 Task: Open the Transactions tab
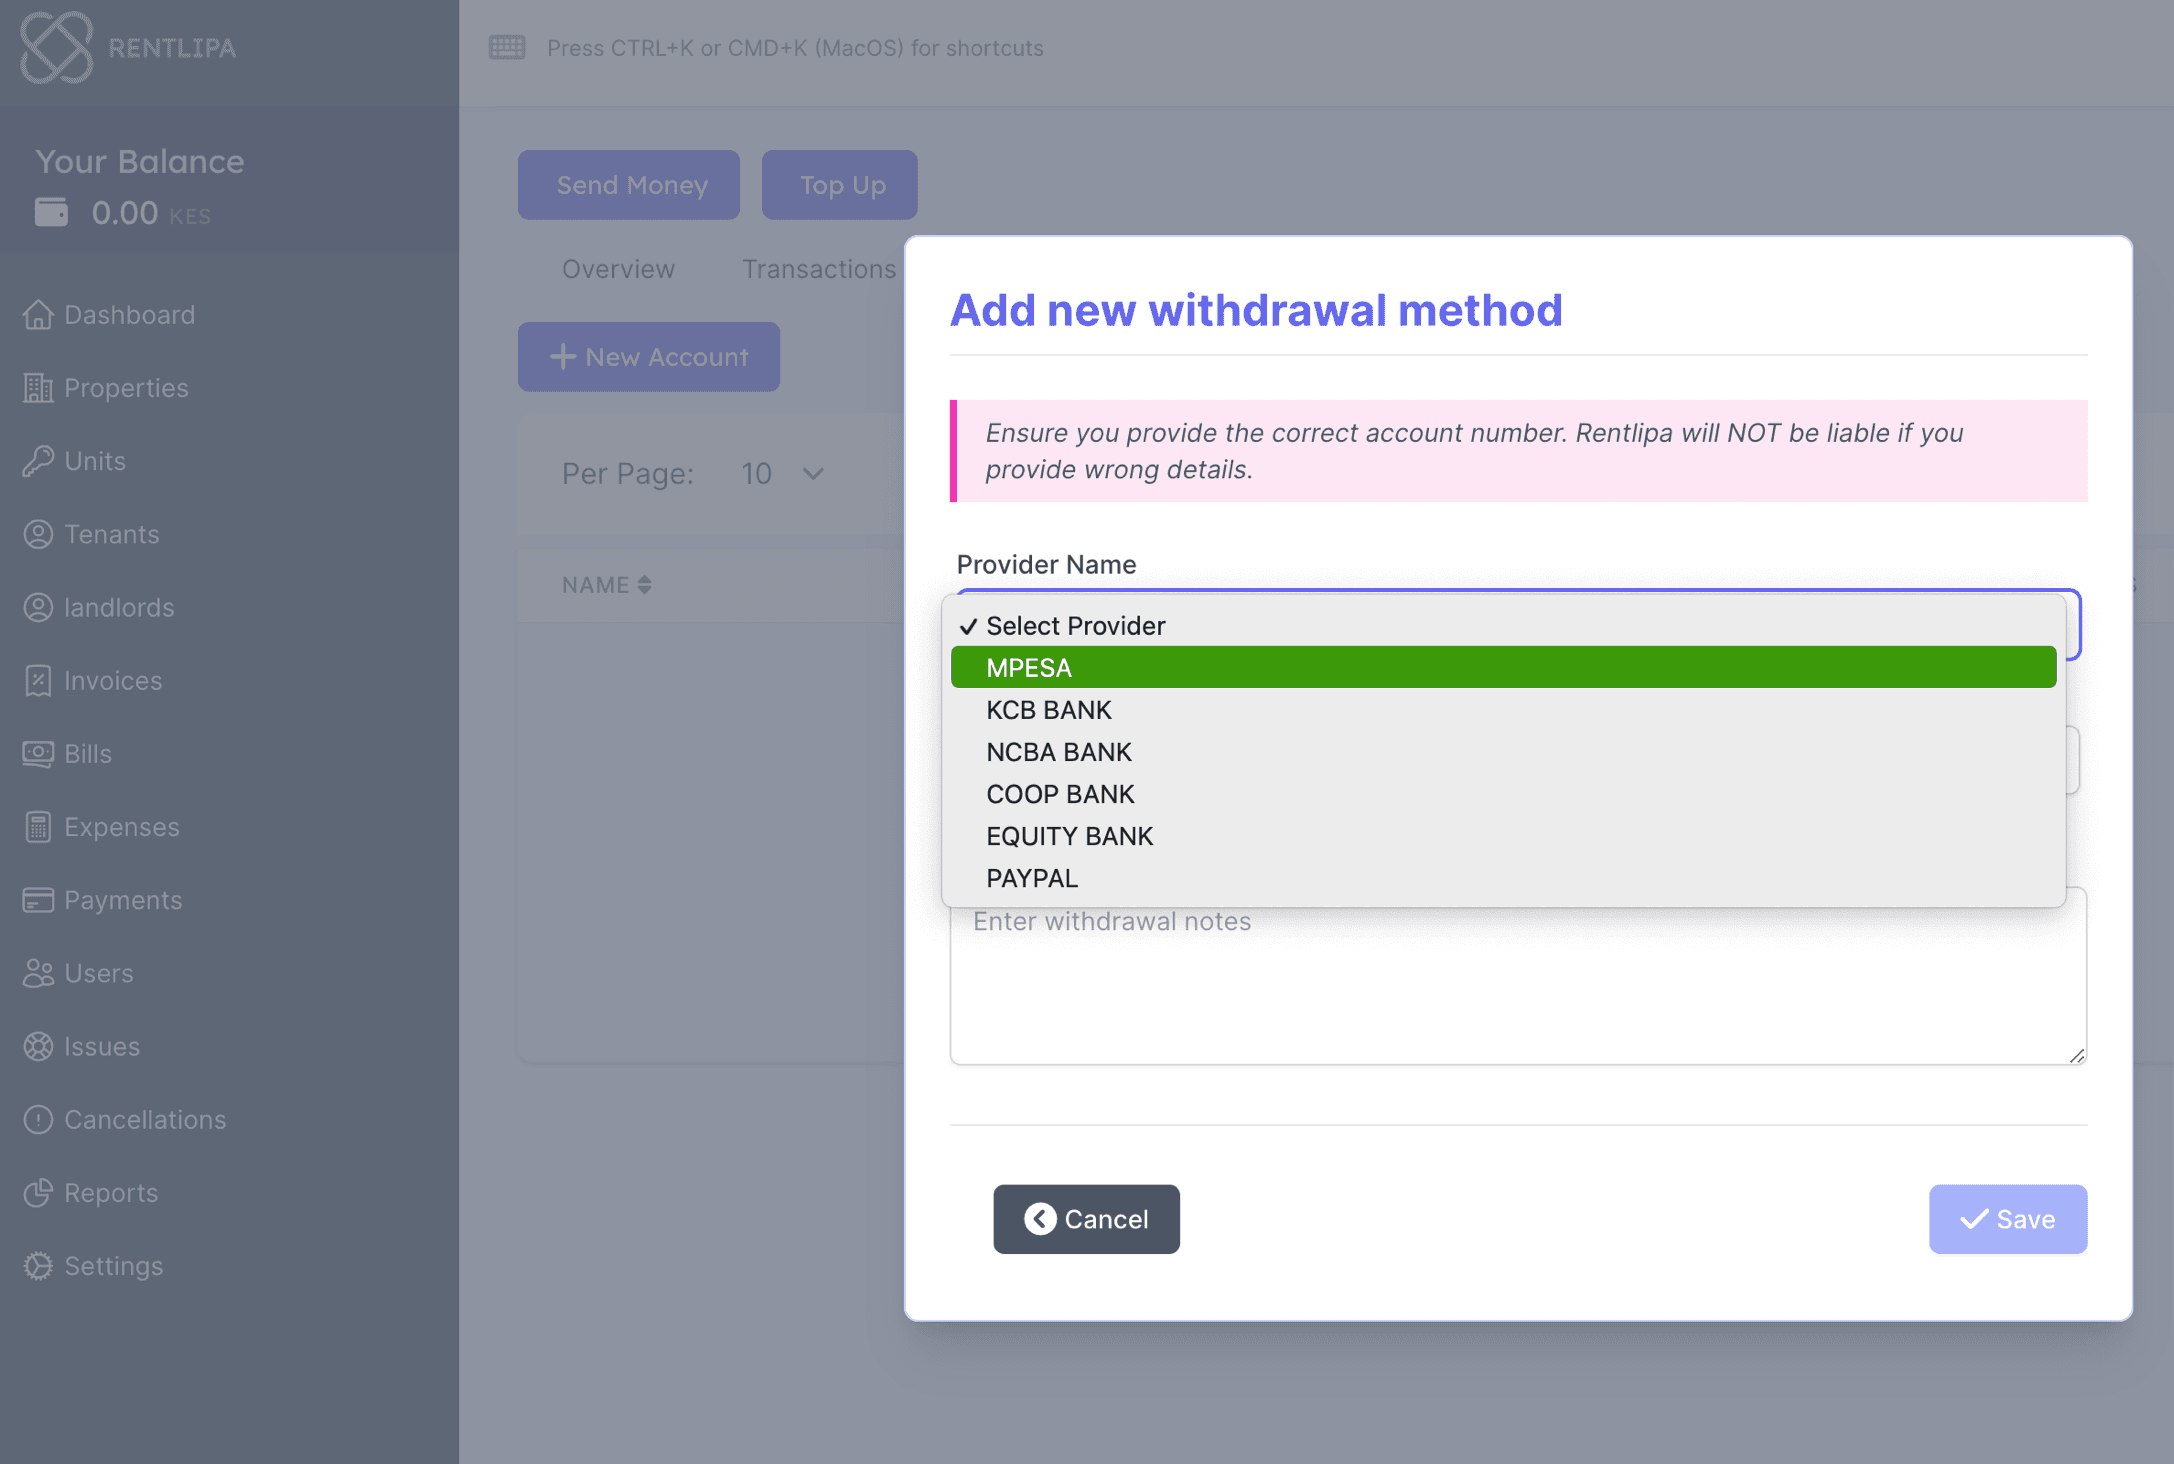818,269
